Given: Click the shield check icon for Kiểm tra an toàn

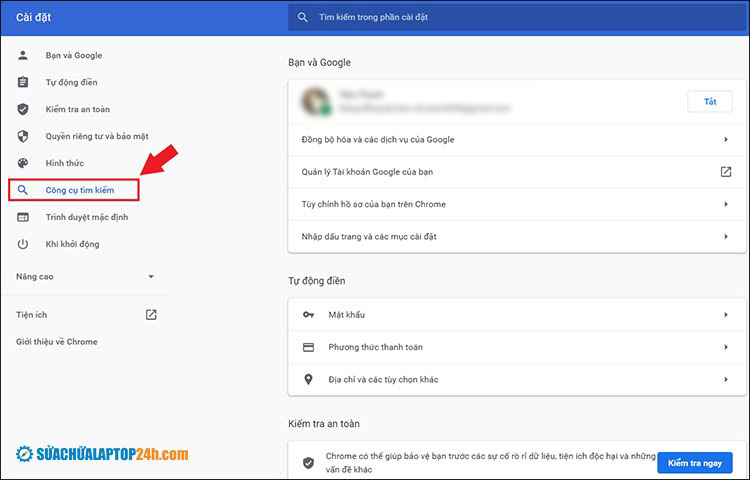Looking at the screenshot, I should coord(22,109).
